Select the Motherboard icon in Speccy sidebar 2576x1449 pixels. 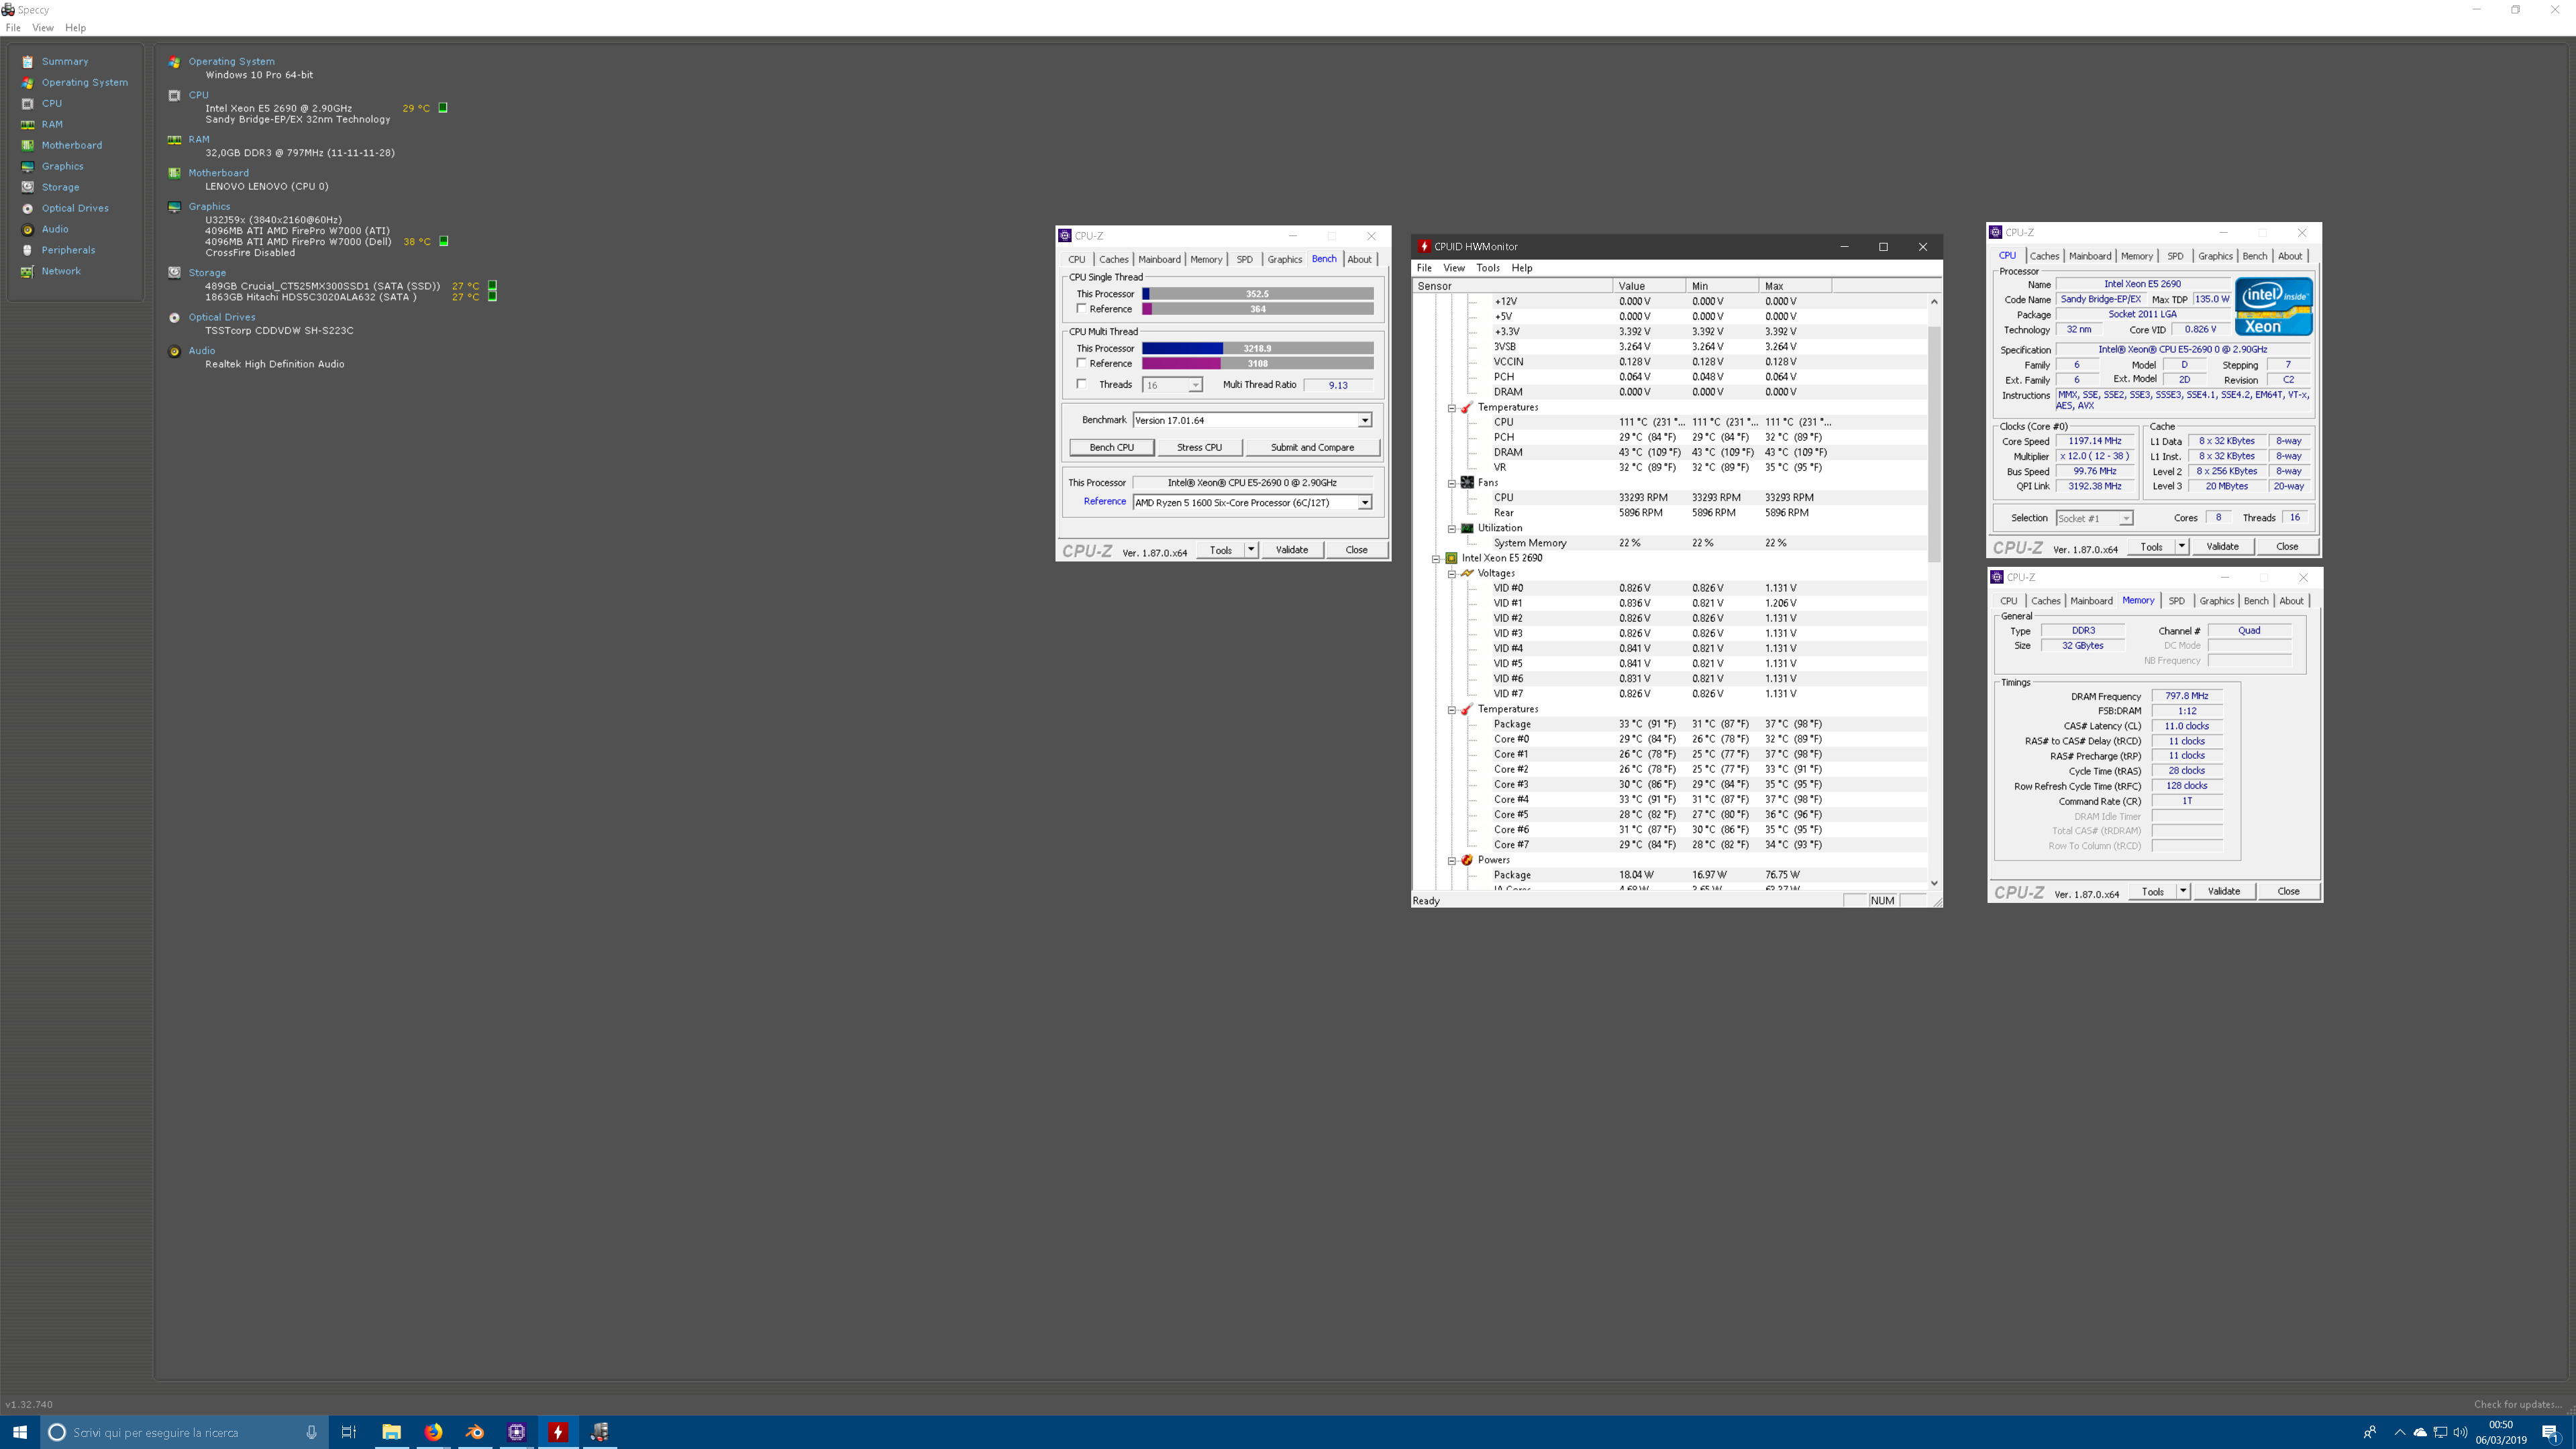tap(28, 146)
